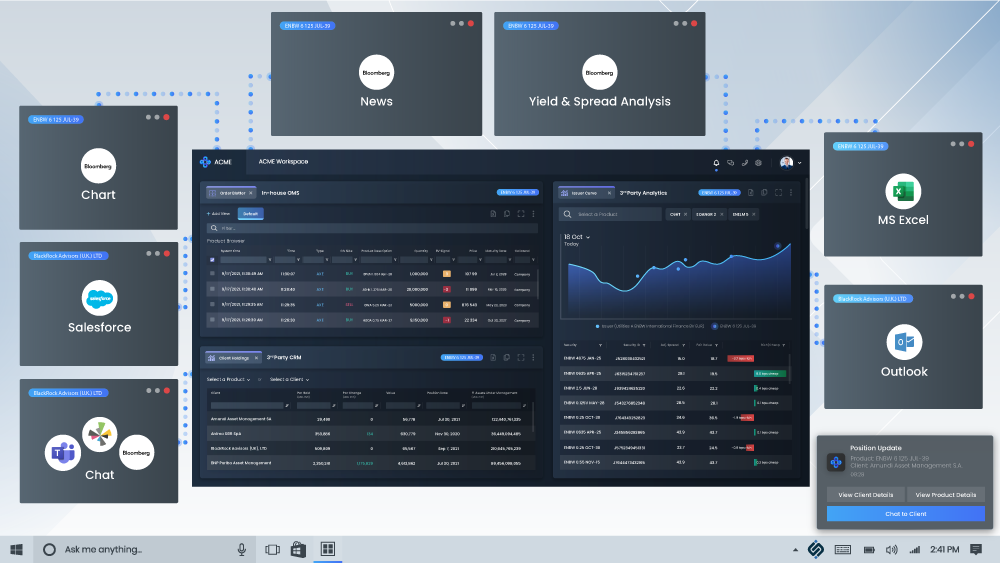Click the interop tray icon in system tray
1000x563 pixels.
click(x=815, y=549)
